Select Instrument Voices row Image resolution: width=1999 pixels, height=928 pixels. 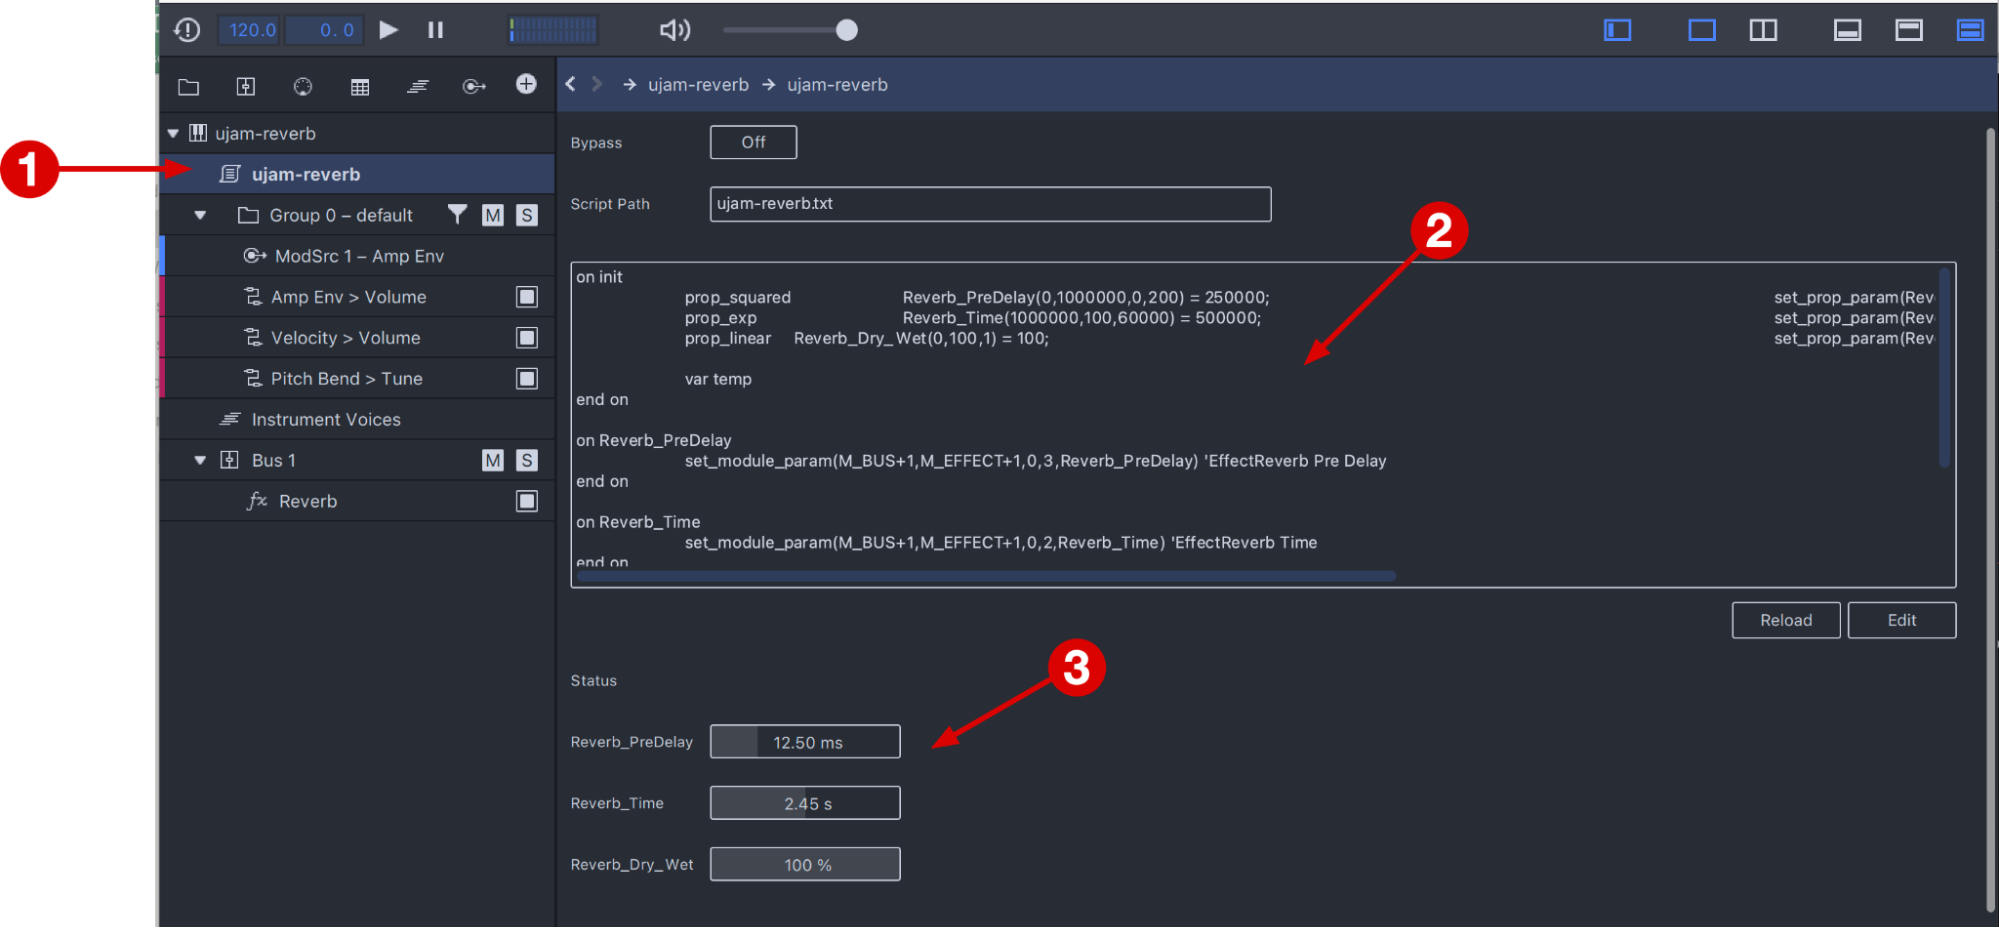[x=357, y=420]
